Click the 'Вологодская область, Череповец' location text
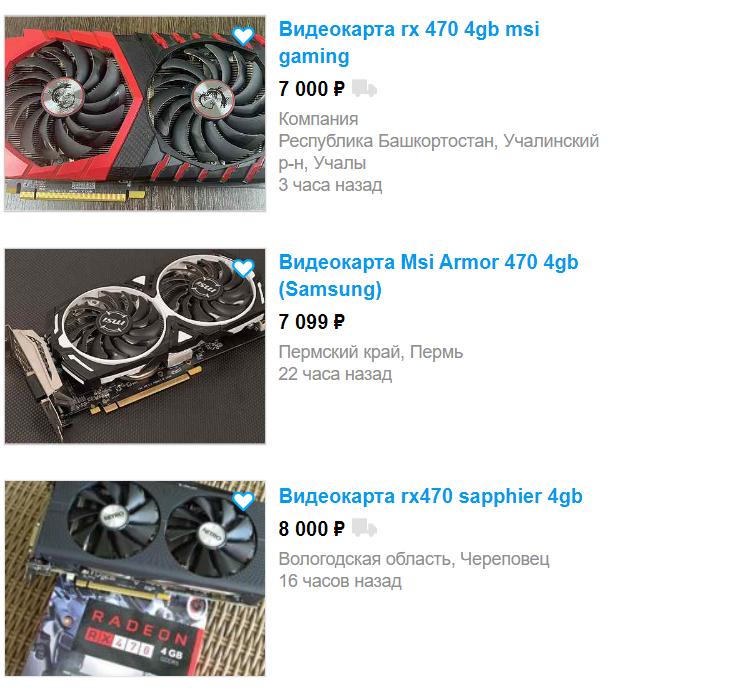 (414, 559)
